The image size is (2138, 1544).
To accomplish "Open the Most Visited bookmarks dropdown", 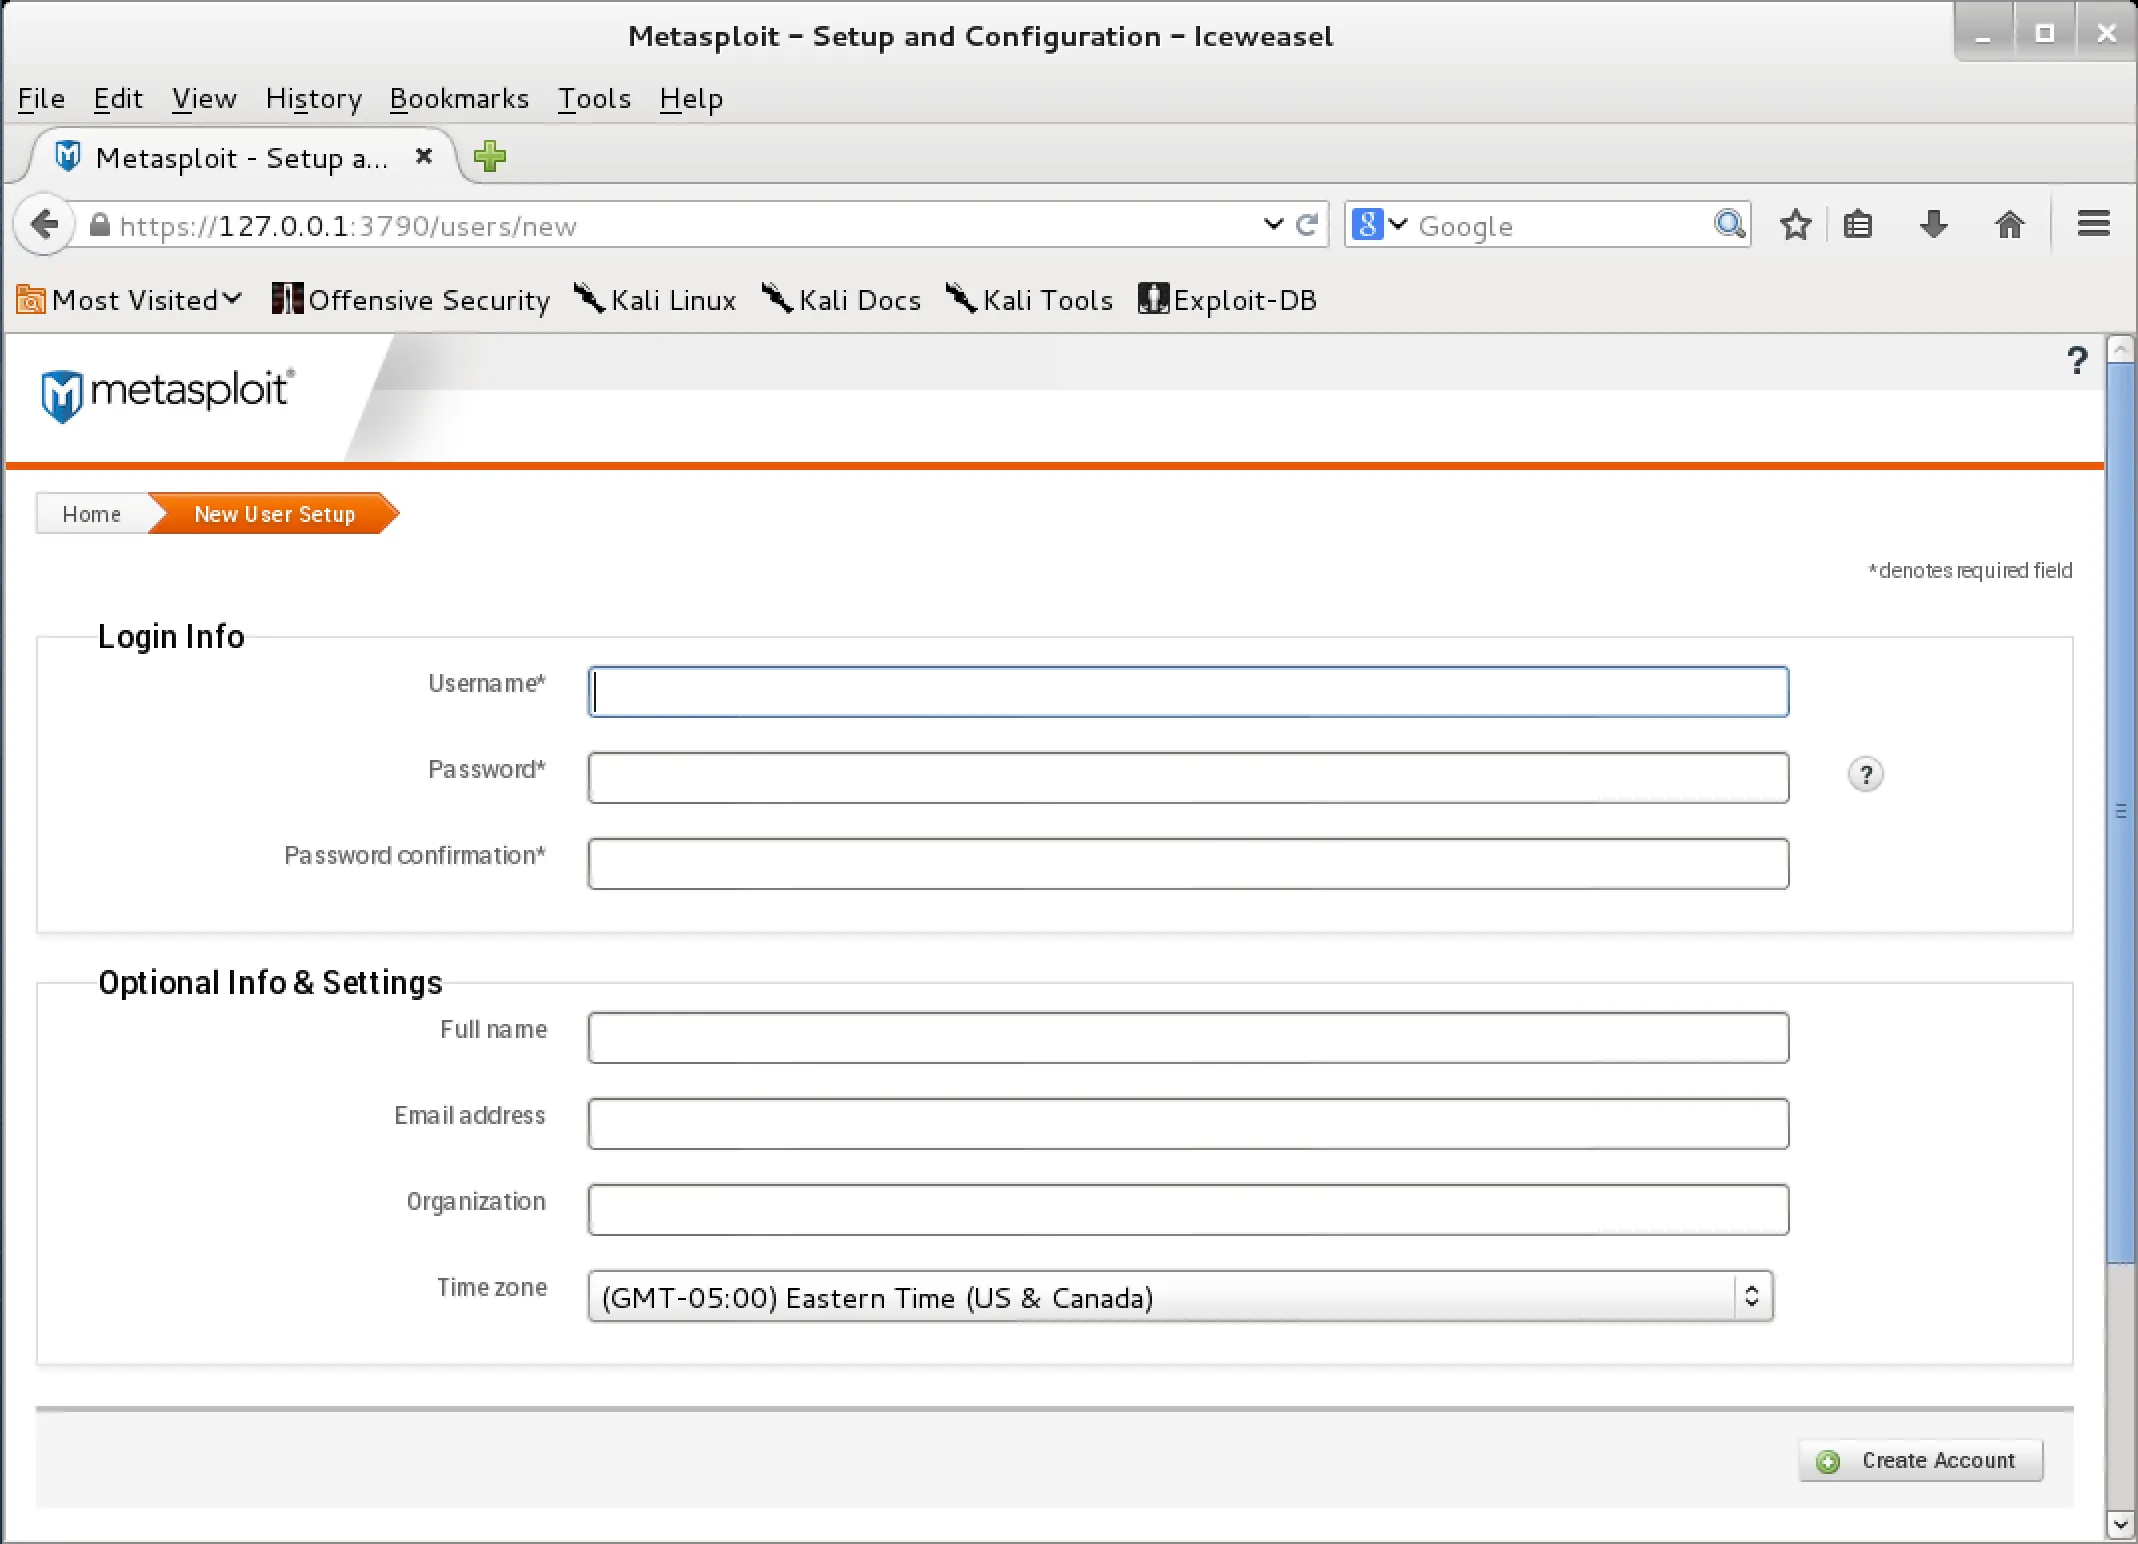I will pos(130,300).
